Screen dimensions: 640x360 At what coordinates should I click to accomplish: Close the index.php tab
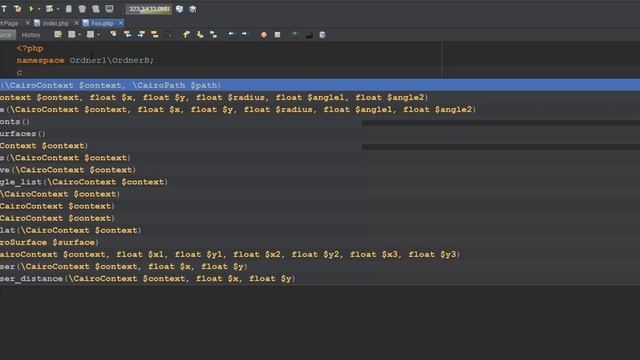tap(76, 23)
